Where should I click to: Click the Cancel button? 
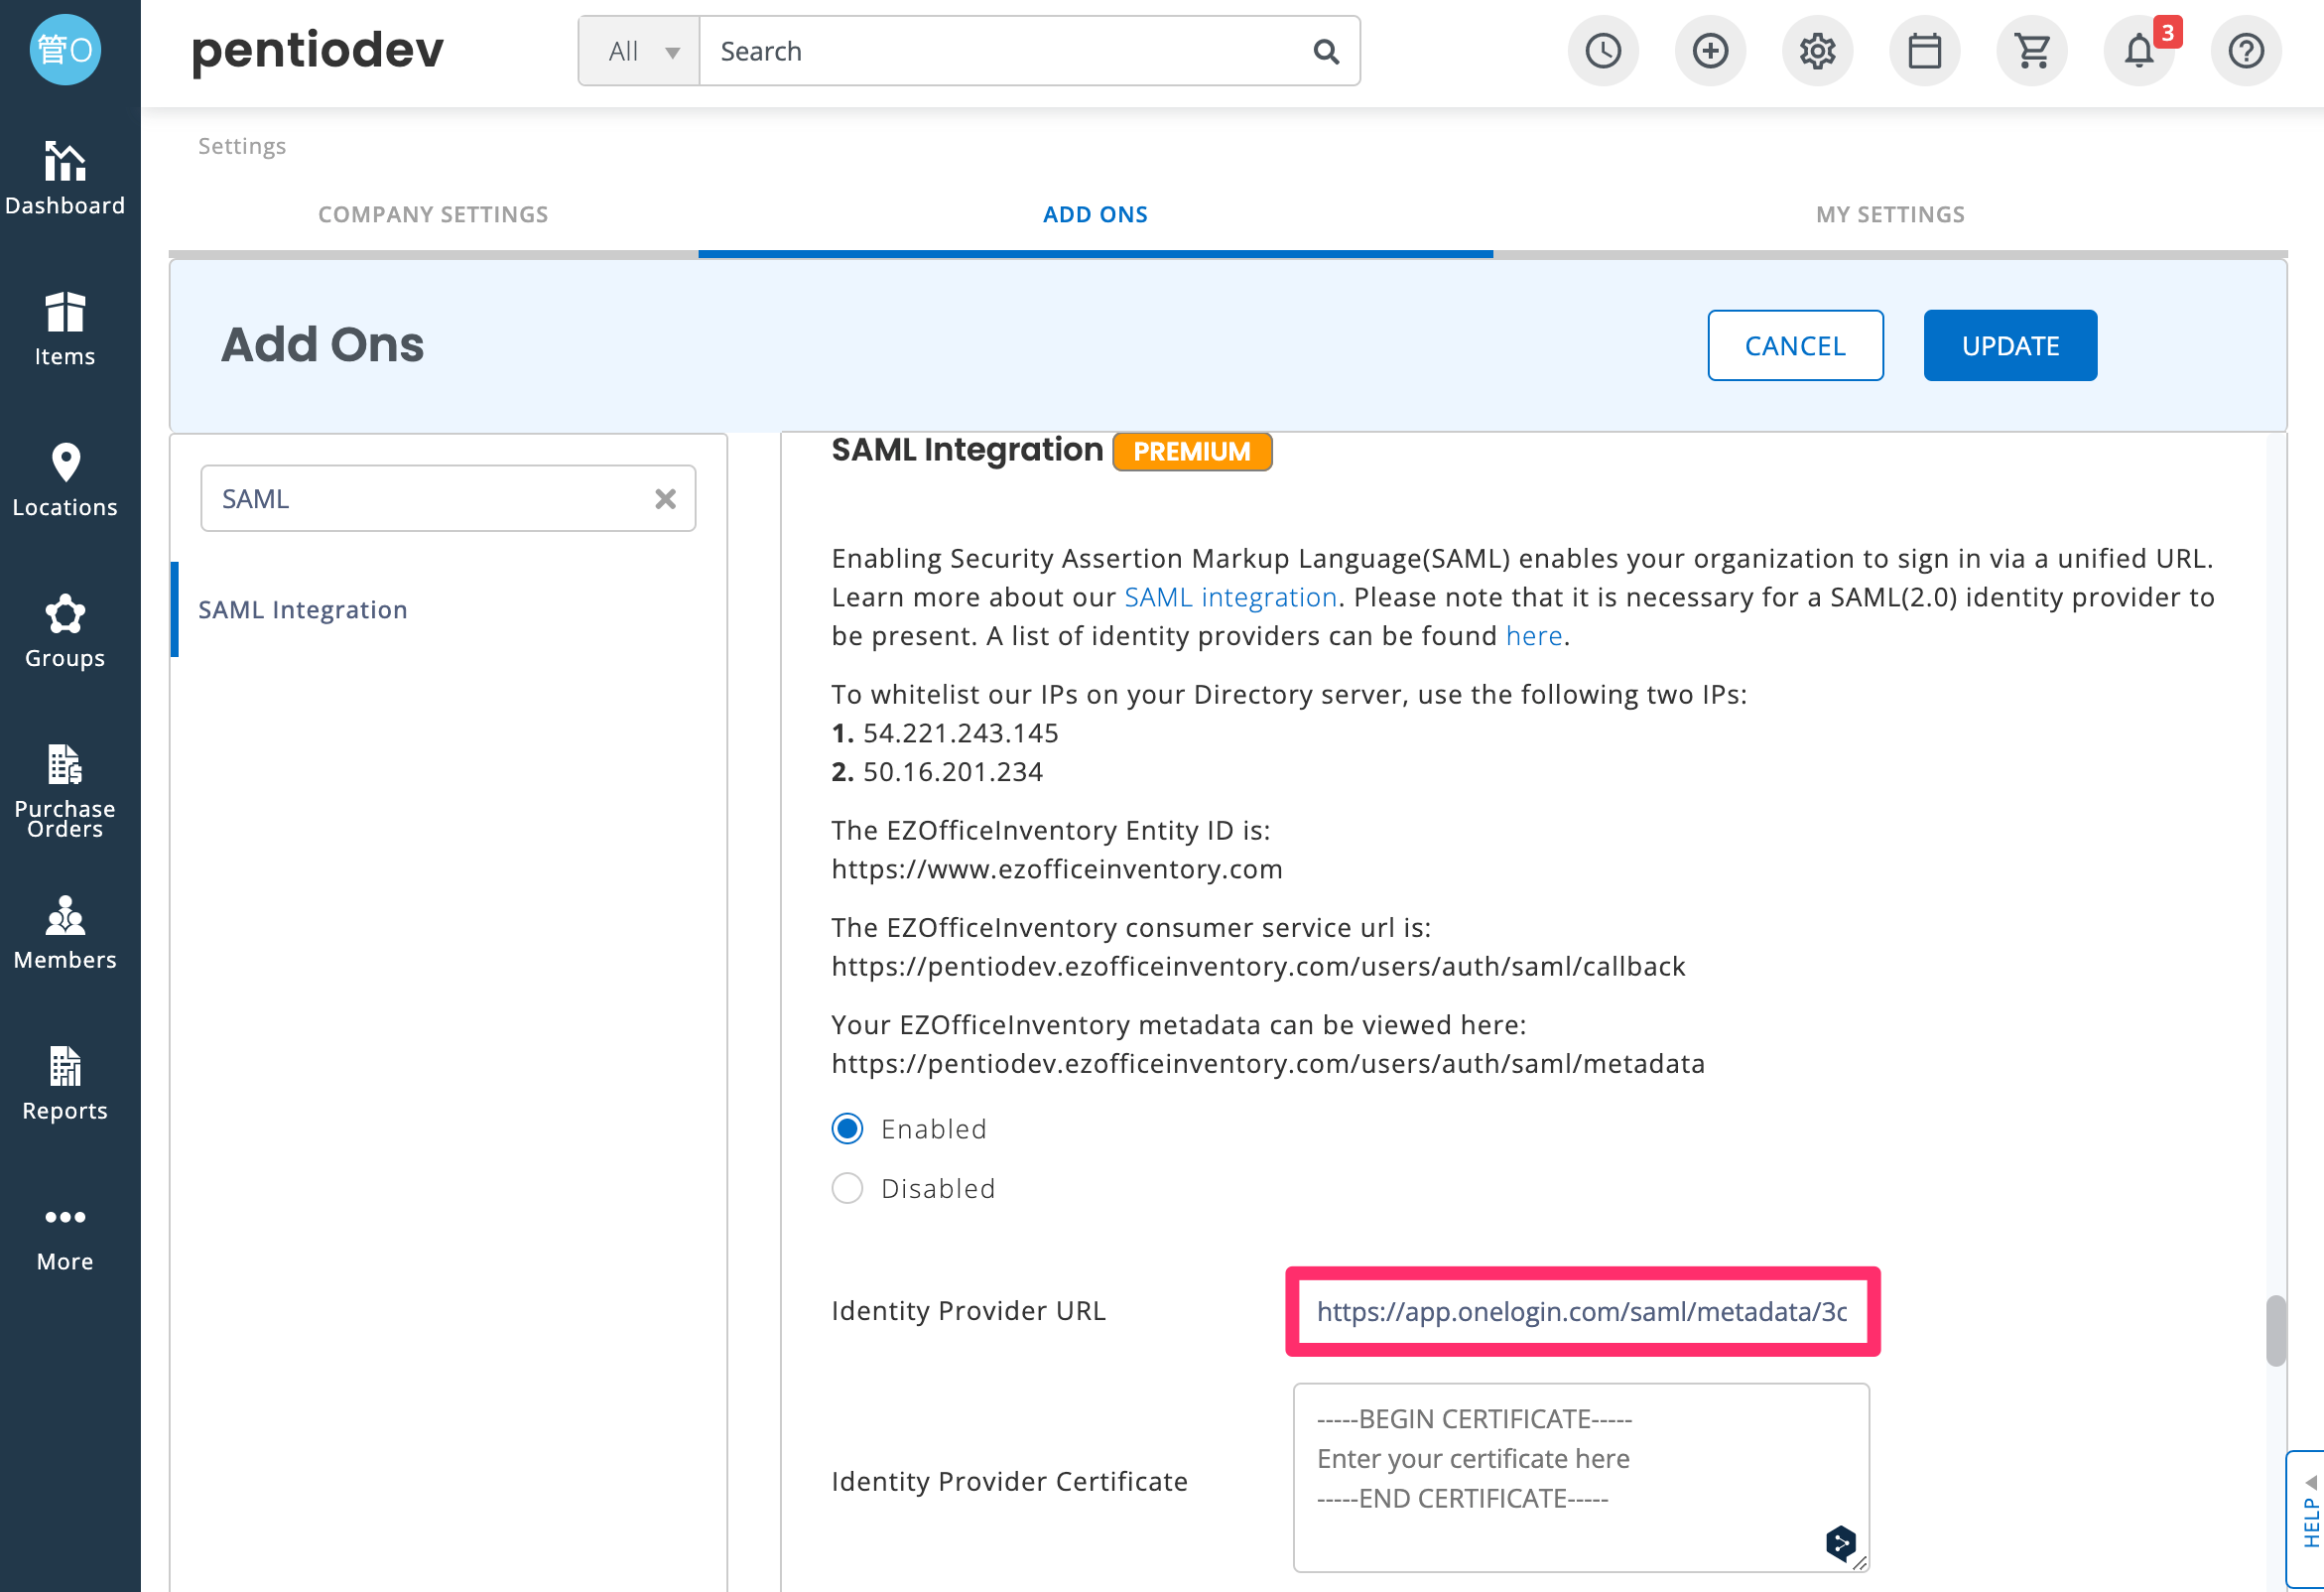pyautogui.click(x=1795, y=345)
